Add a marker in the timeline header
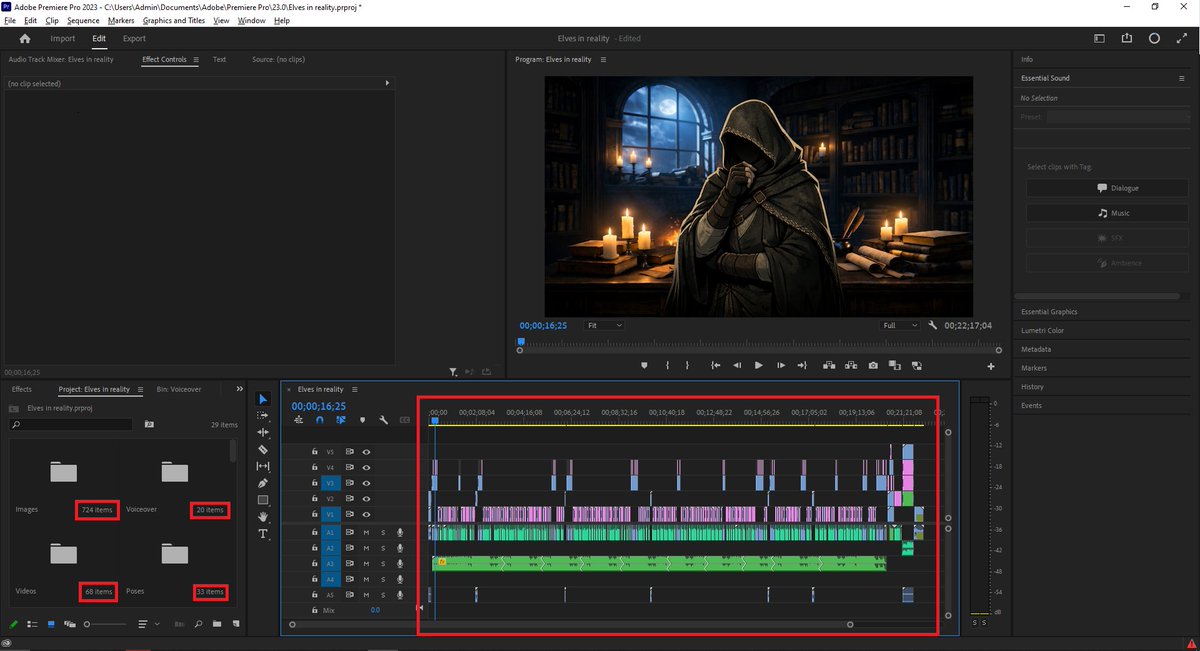Image resolution: width=1200 pixels, height=651 pixels. pyautogui.click(x=362, y=420)
